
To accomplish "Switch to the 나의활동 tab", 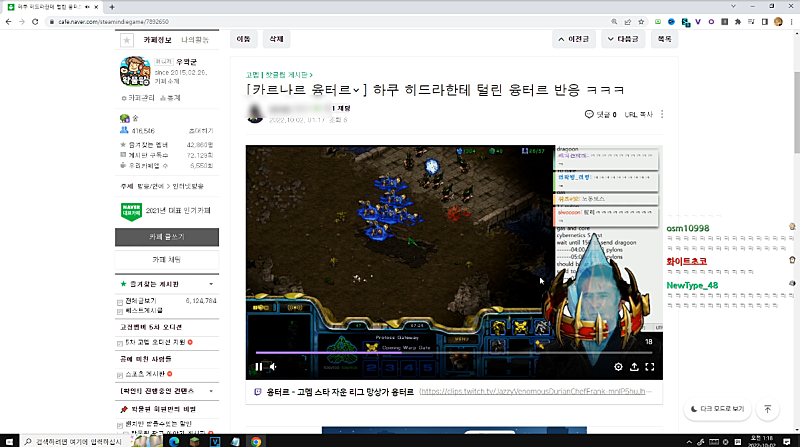I will [x=195, y=40].
